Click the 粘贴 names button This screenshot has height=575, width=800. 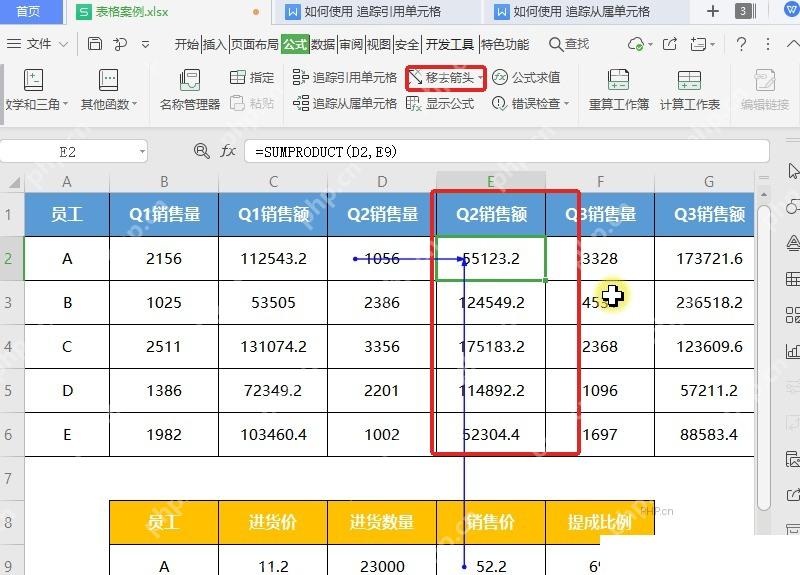click(x=252, y=104)
